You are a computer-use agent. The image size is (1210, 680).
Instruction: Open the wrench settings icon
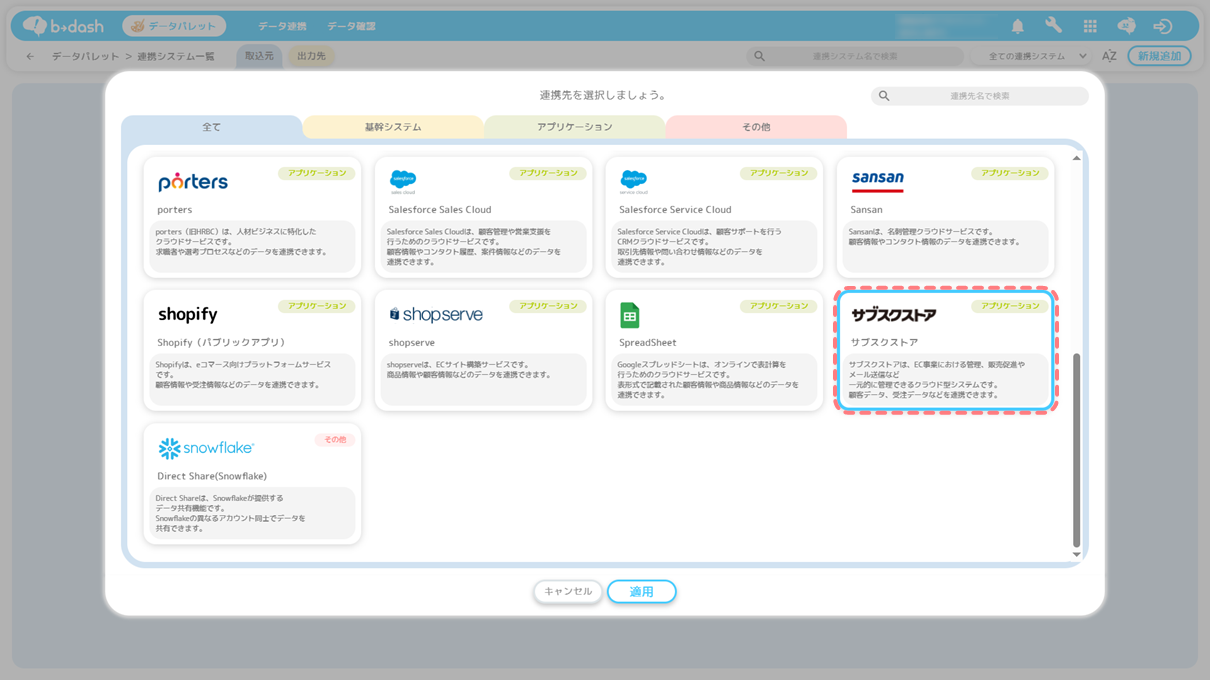[x=1053, y=26]
